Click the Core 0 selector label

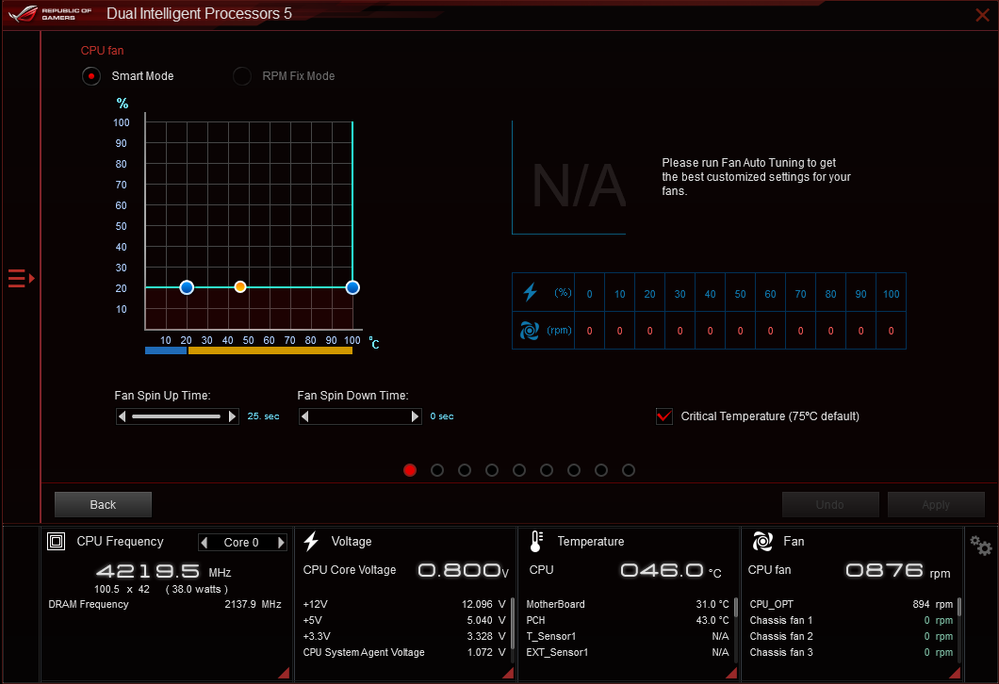[x=241, y=543]
